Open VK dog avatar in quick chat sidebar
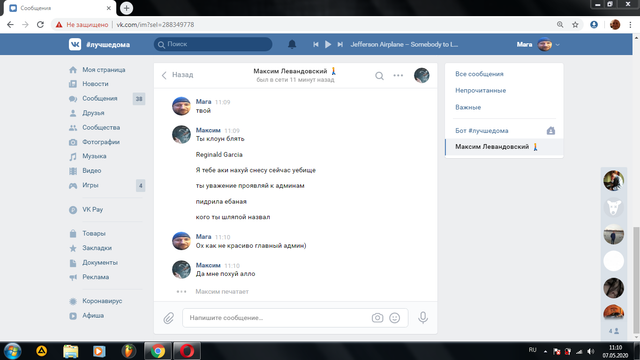 [x=613, y=207]
